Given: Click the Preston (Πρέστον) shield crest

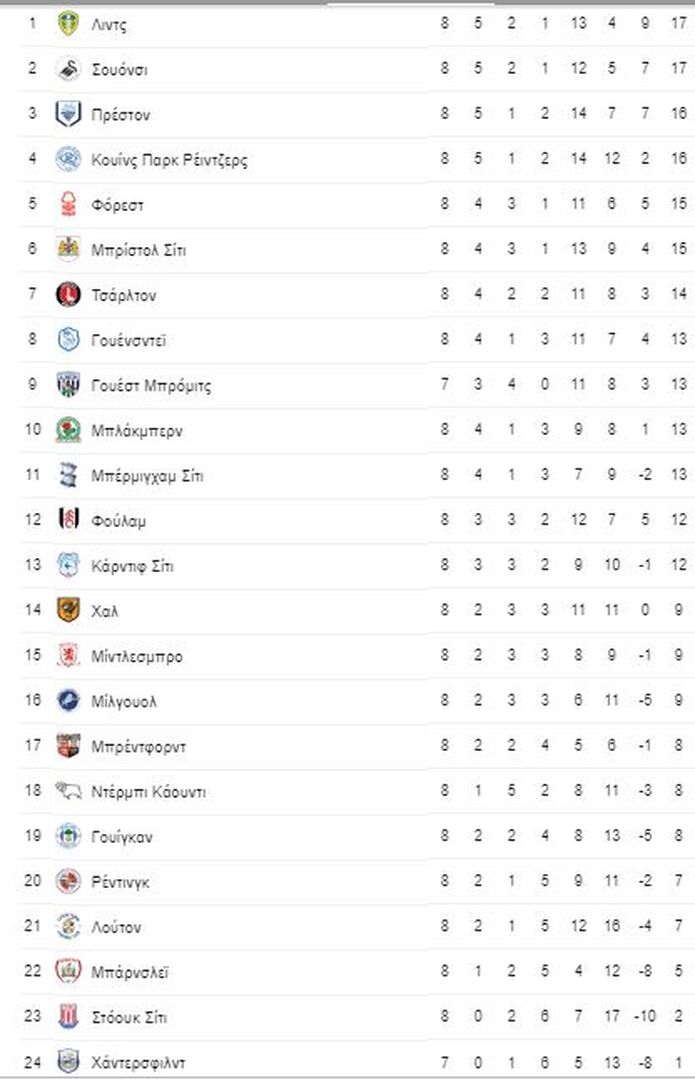Looking at the screenshot, I should coord(68,114).
